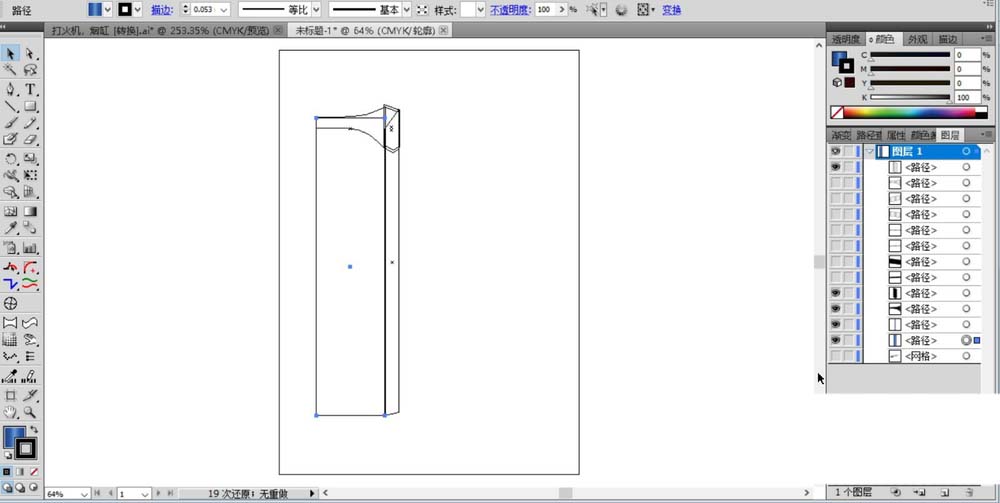This screenshot has height=503, width=1000.
Task: Select the Direct Selection (white arrow) tool
Action: tap(30, 54)
